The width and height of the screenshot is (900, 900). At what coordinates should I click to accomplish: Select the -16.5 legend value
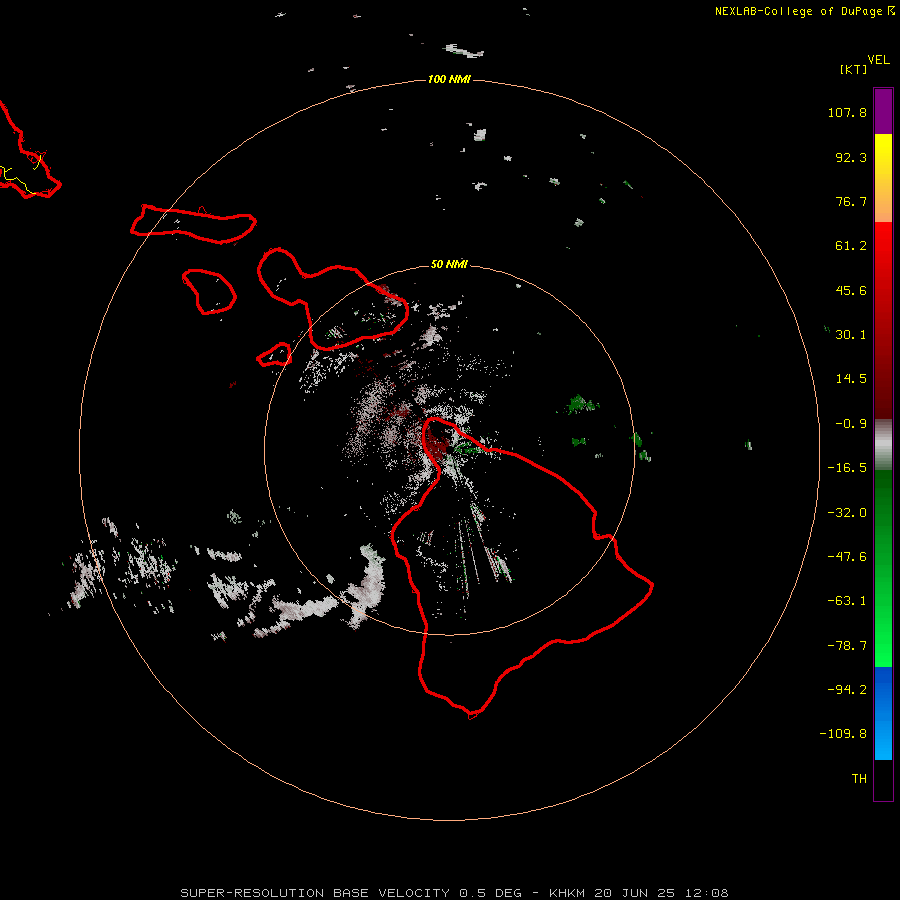pyautogui.click(x=847, y=468)
